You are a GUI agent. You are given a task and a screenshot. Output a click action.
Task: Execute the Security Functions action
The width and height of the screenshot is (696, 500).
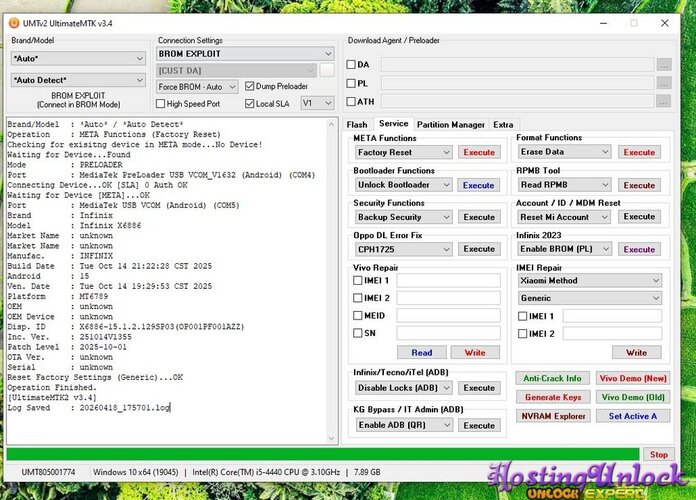479,217
